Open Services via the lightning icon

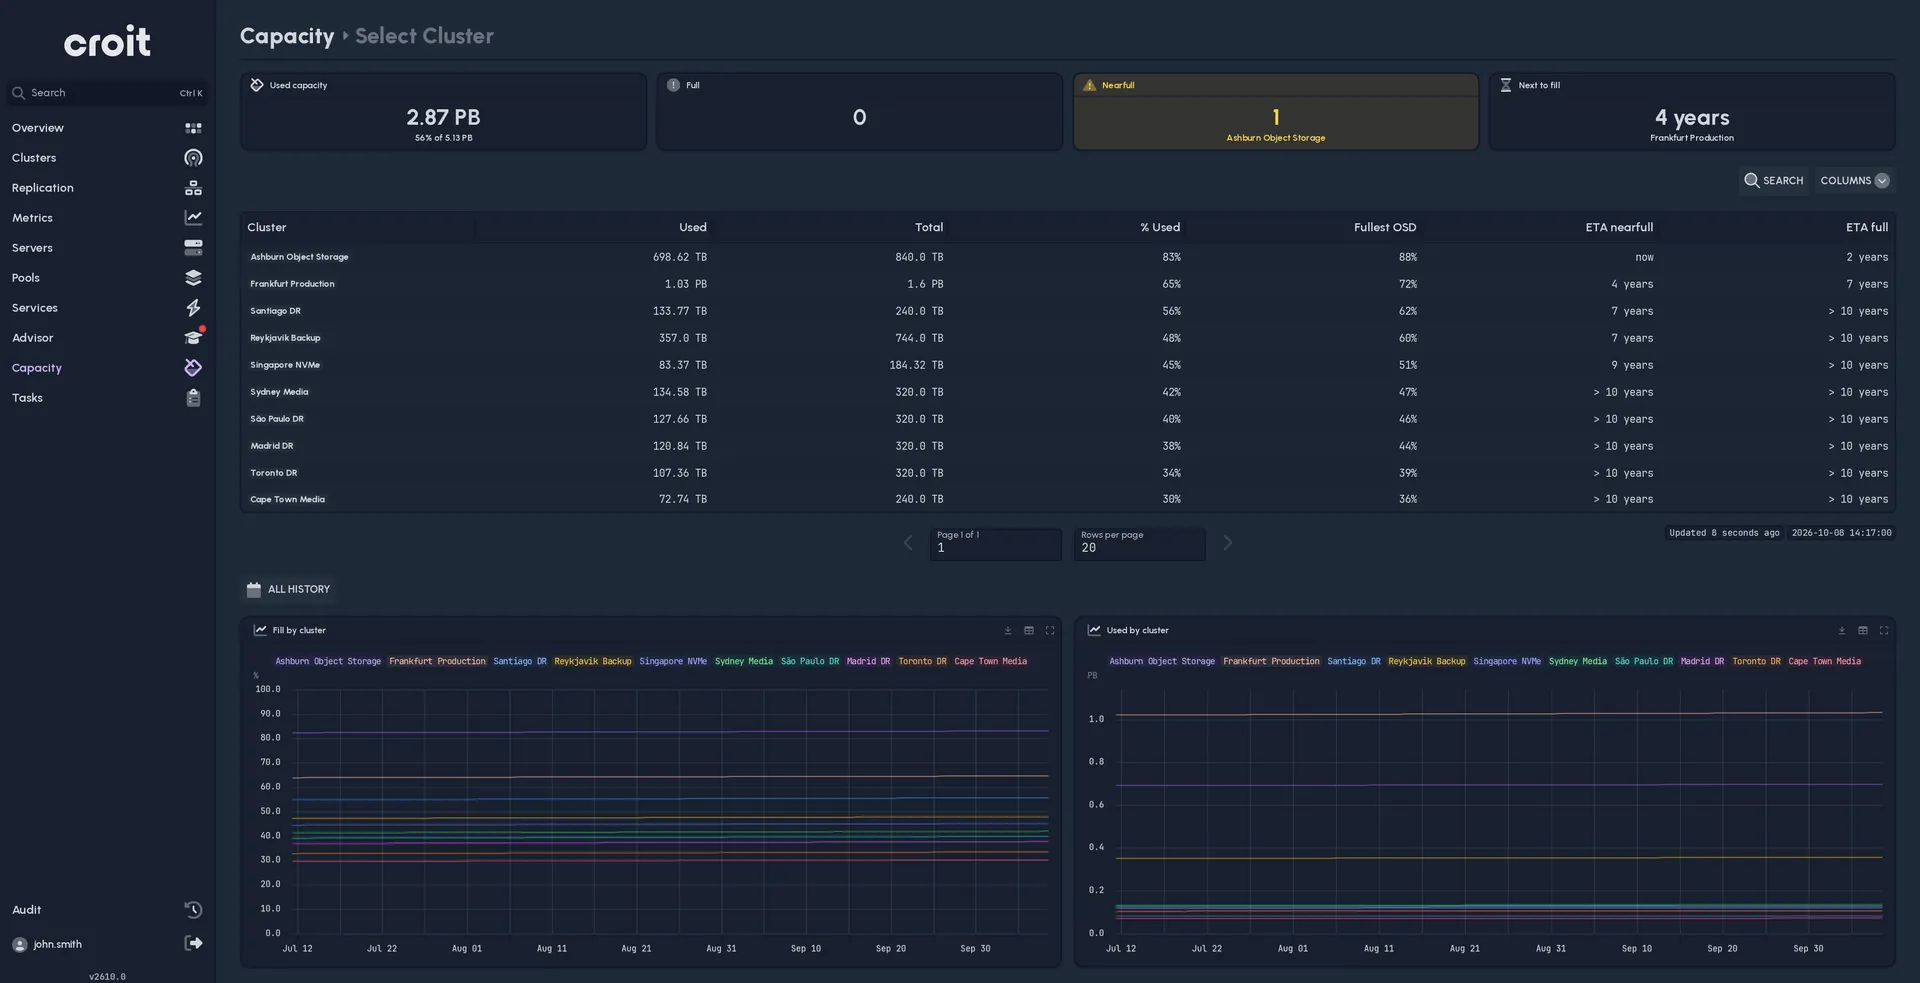tap(193, 308)
